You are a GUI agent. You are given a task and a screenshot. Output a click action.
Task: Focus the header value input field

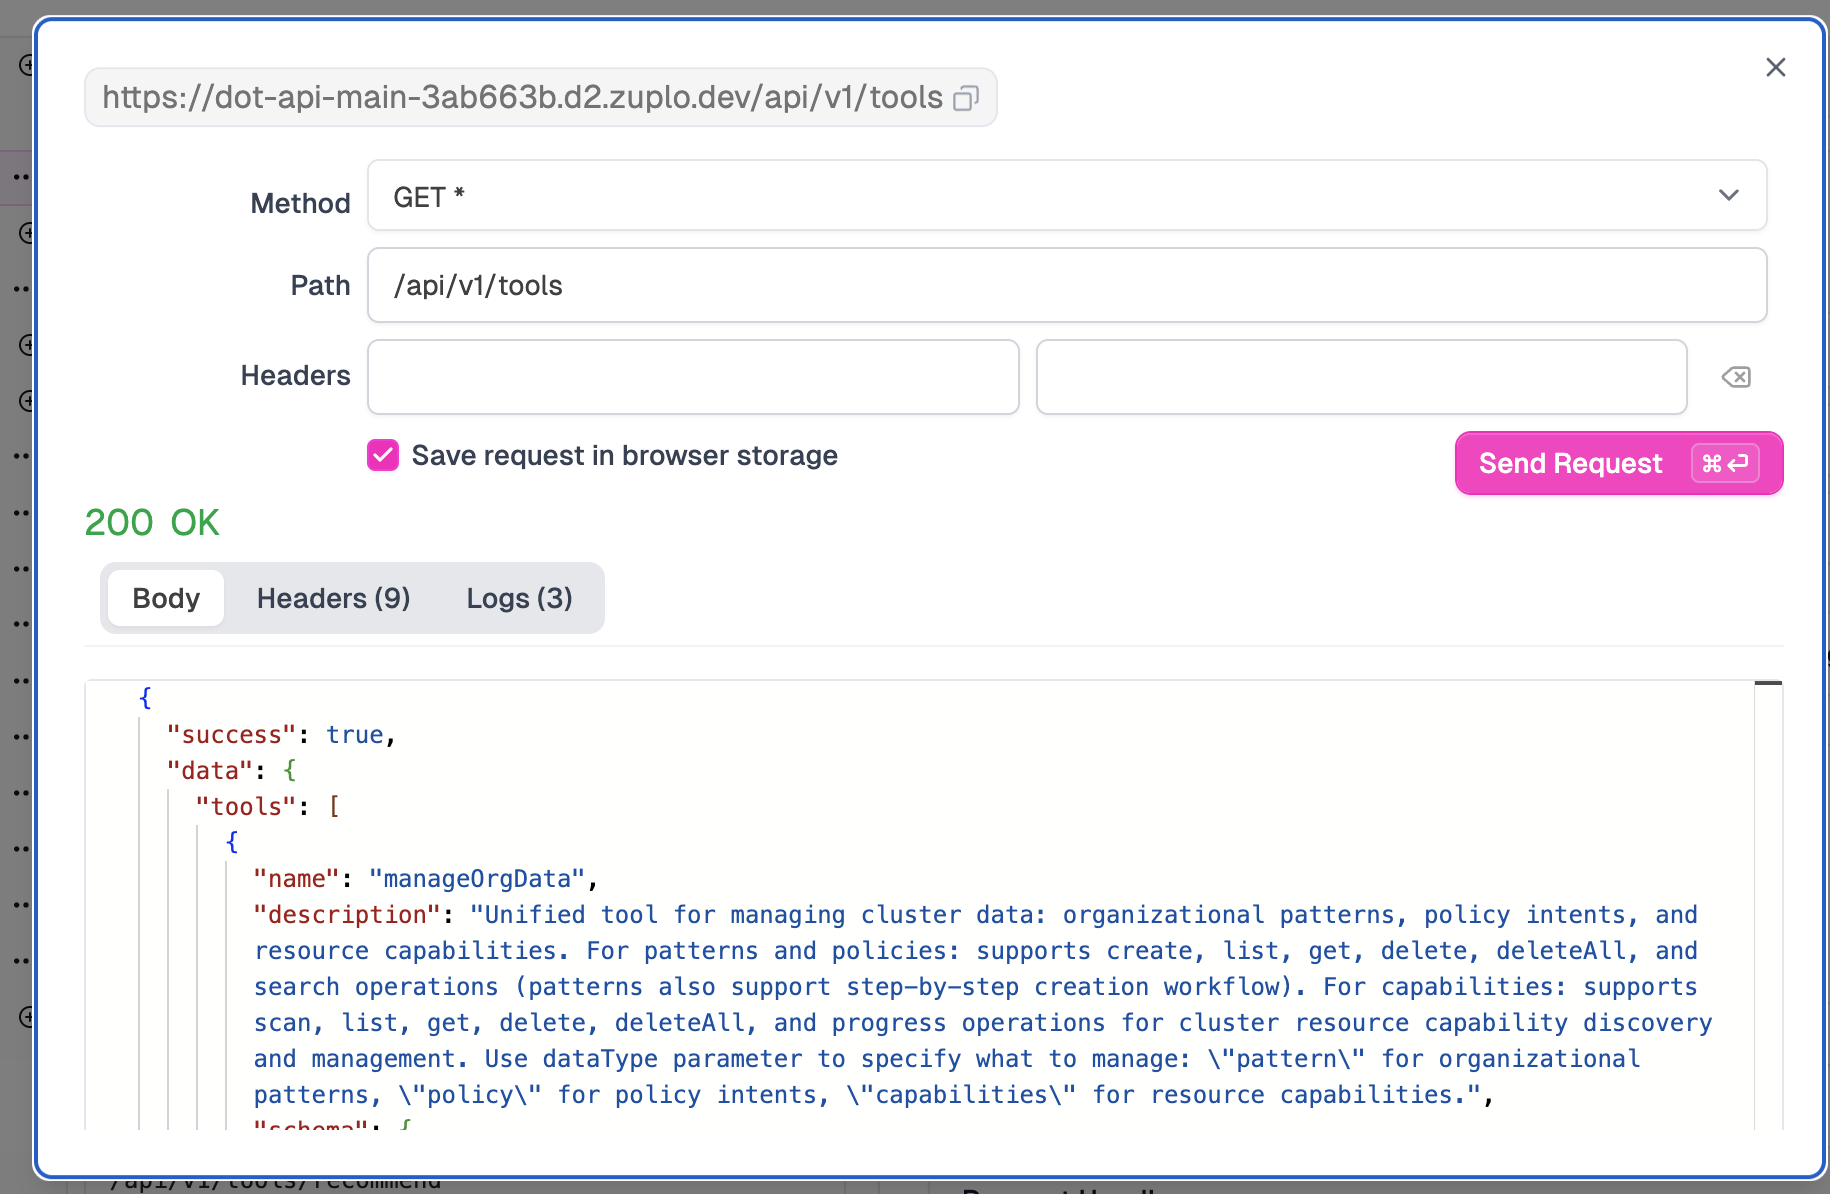pyautogui.click(x=1361, y=377)
